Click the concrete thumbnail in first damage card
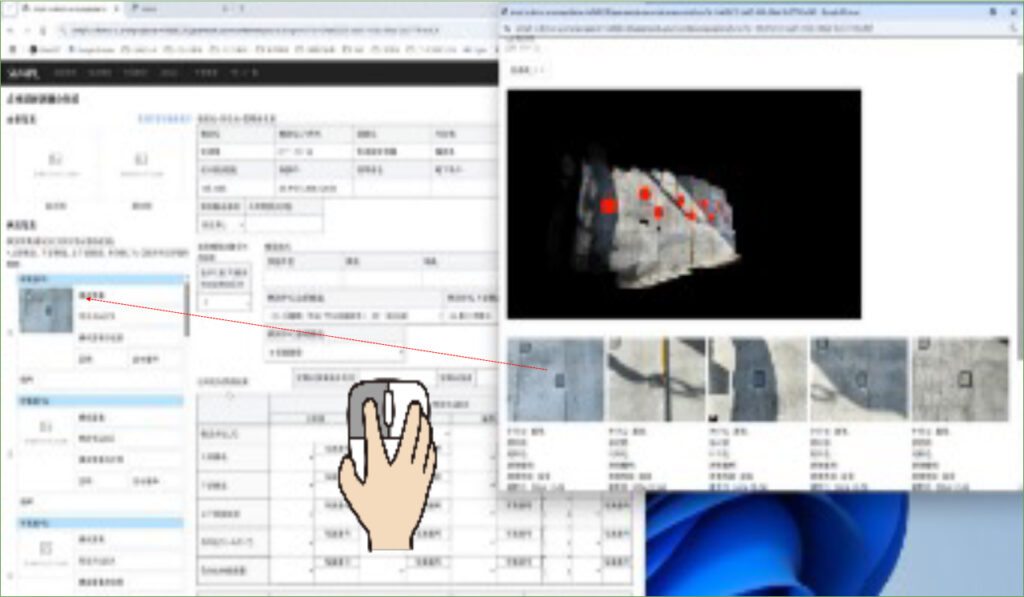This screenshot has width=1024, height=597. point(46,310)
